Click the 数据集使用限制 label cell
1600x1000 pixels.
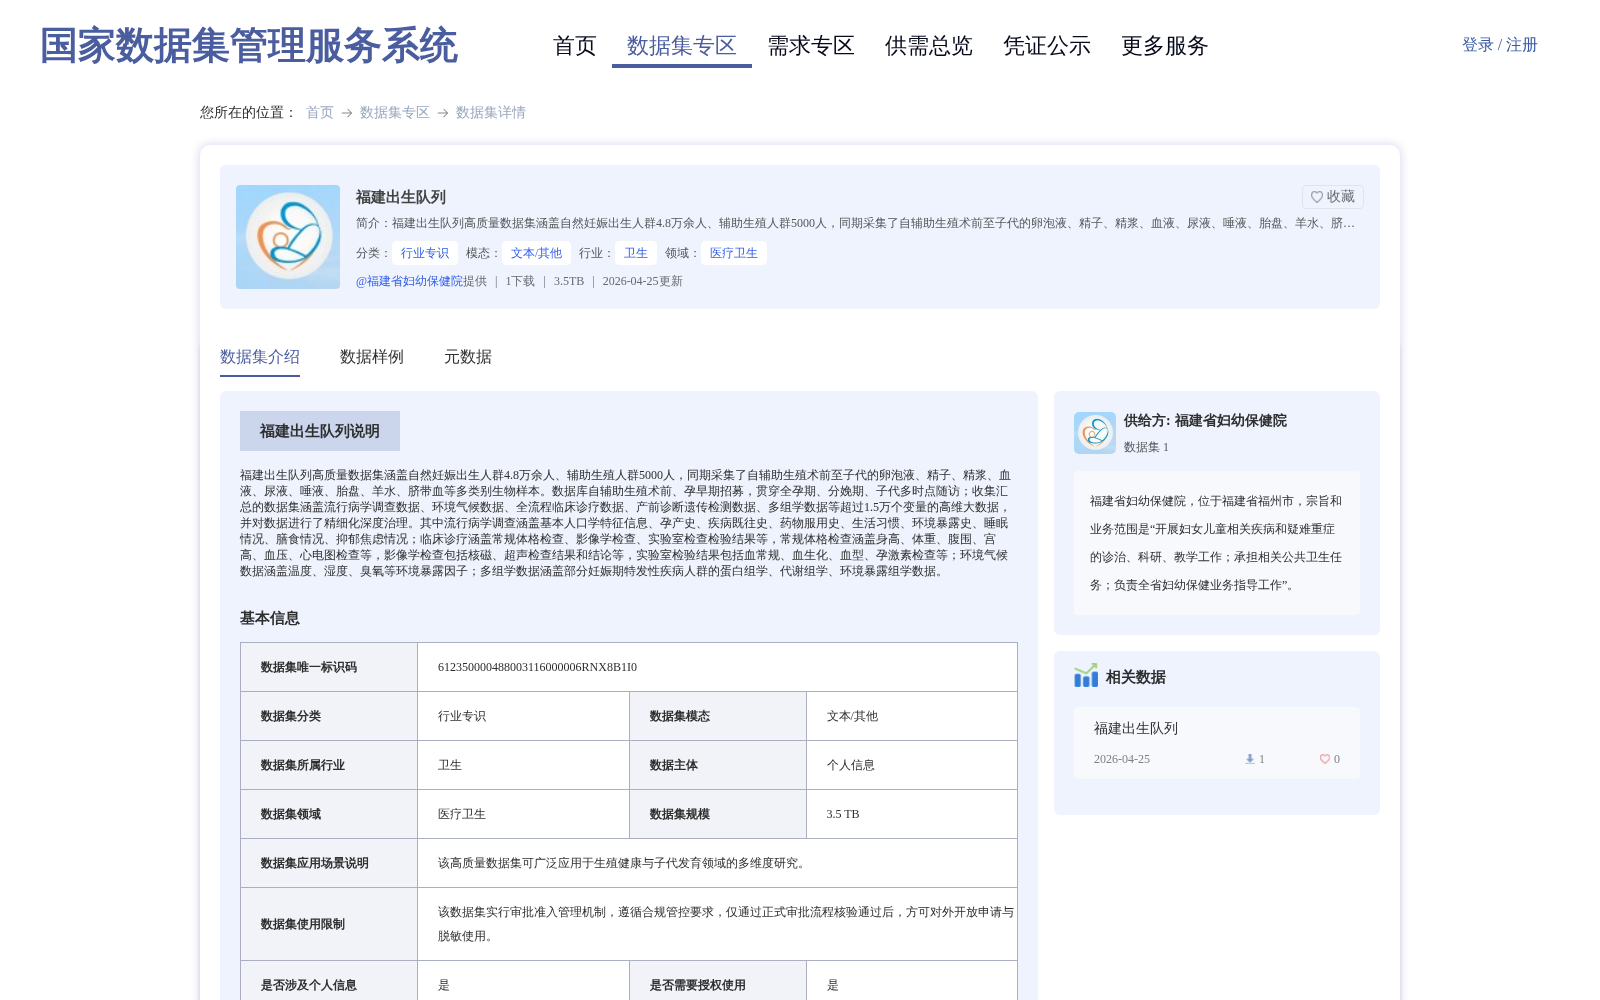point(329,924)
